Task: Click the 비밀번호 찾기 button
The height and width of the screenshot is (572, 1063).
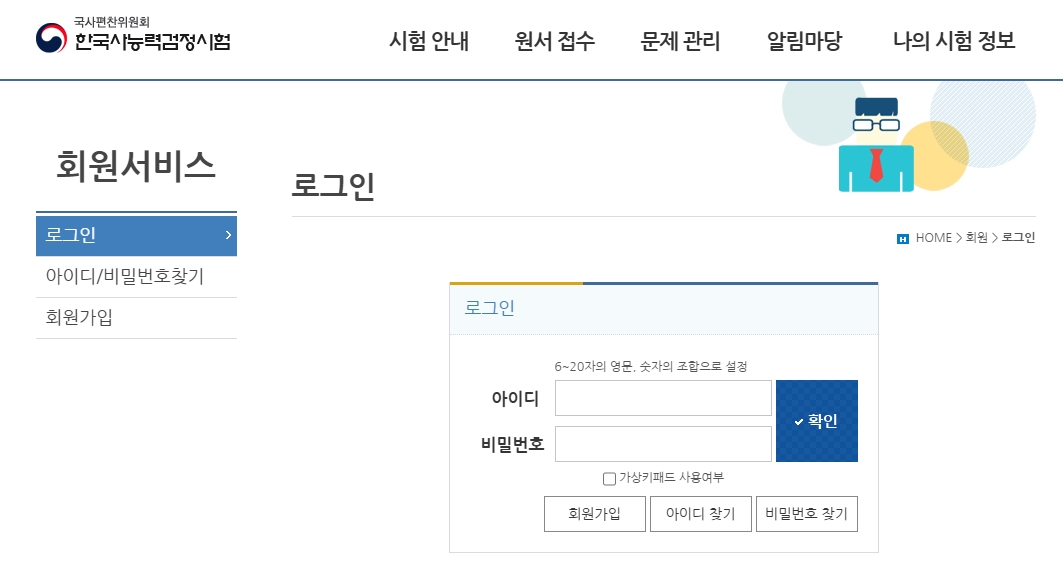Action: [807, 514]
